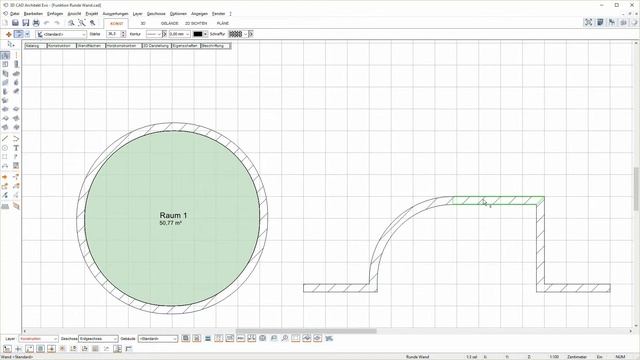Viewport: 640px width, 360px height.
Task: Select the selection pointer tool
Action: [11, 44]
